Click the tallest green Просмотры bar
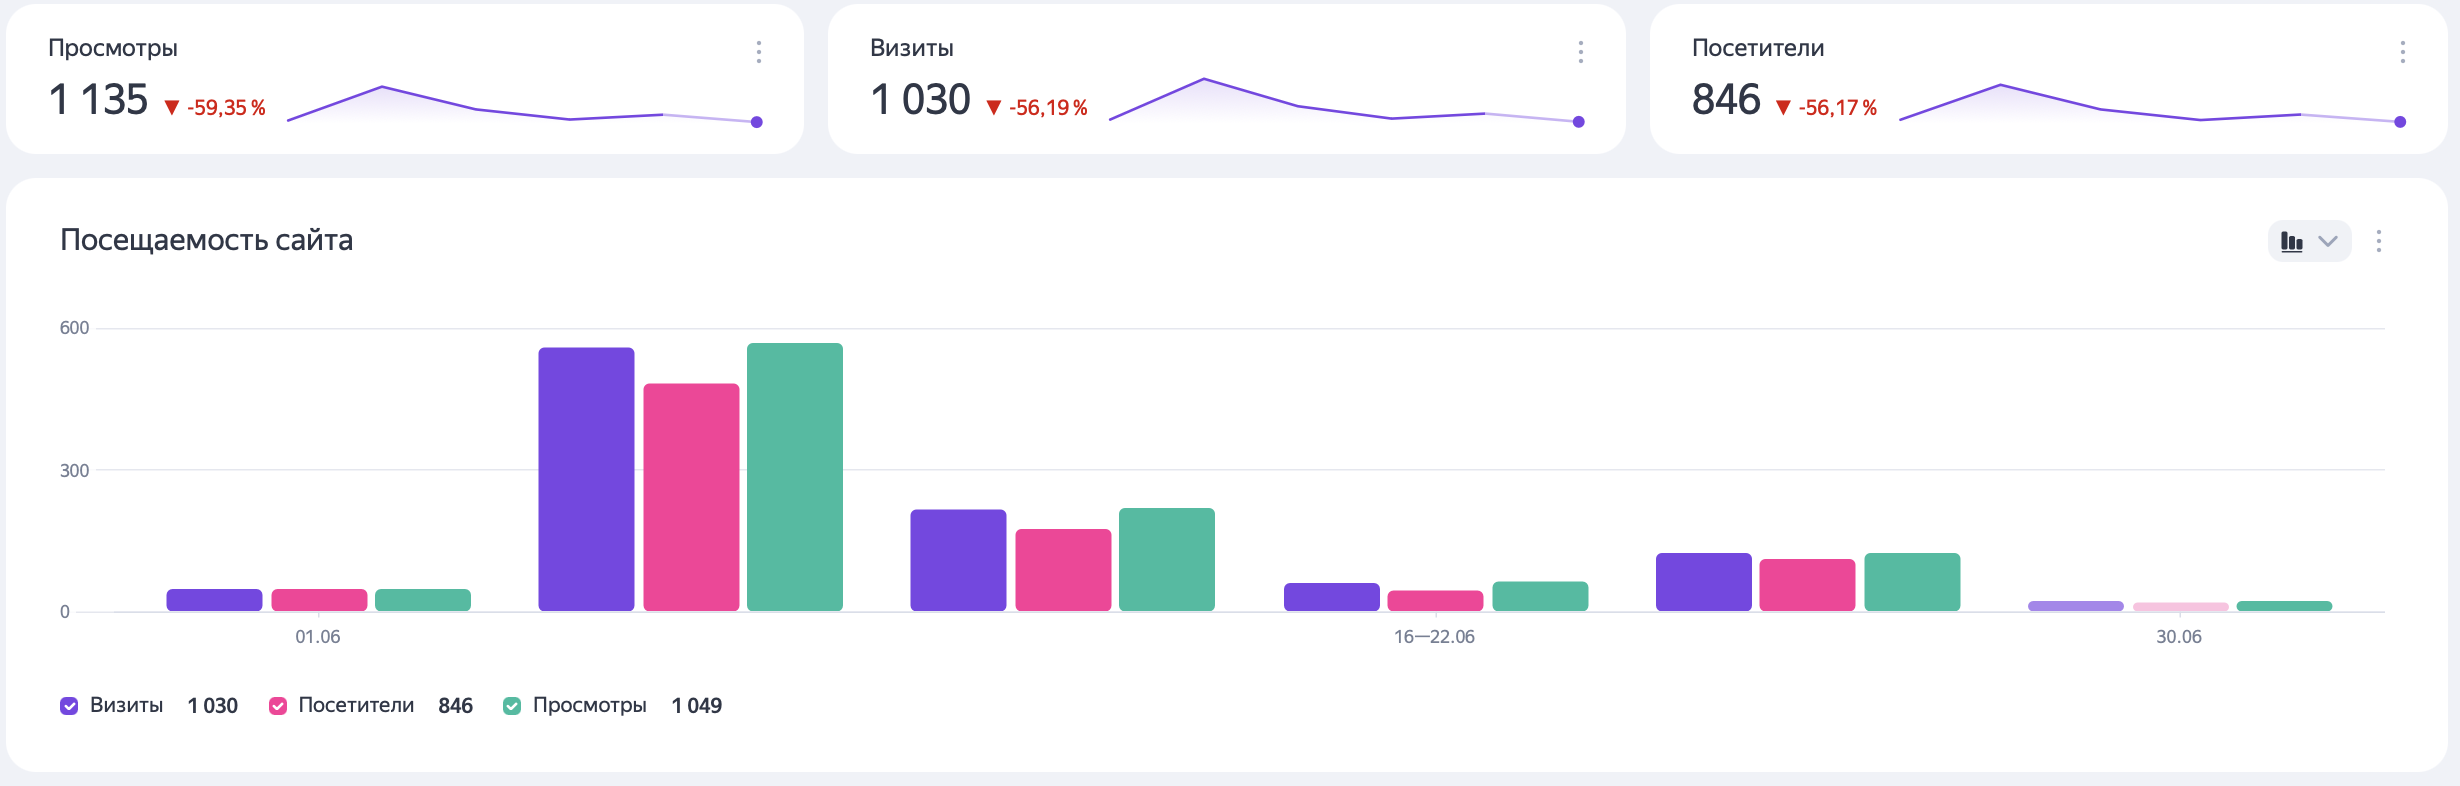The height and width of the screenshot is (786, 2460). point(795,477)
